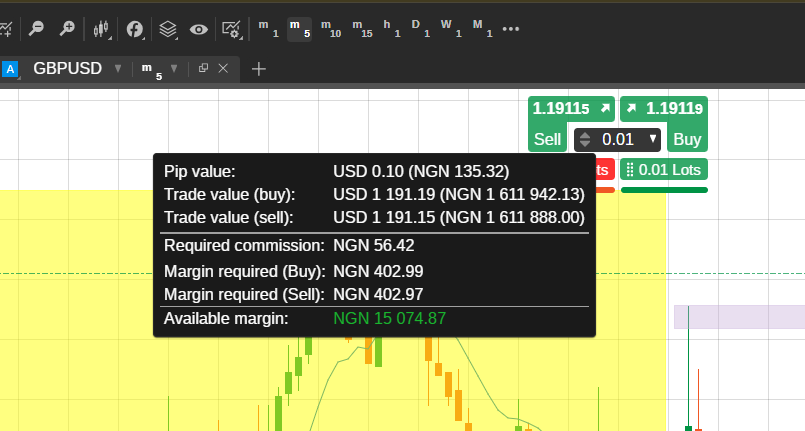This screenshot has height=431, width=805.
Task: Click the green 0.01 Lots volume bar
Action: click(663, 170)
